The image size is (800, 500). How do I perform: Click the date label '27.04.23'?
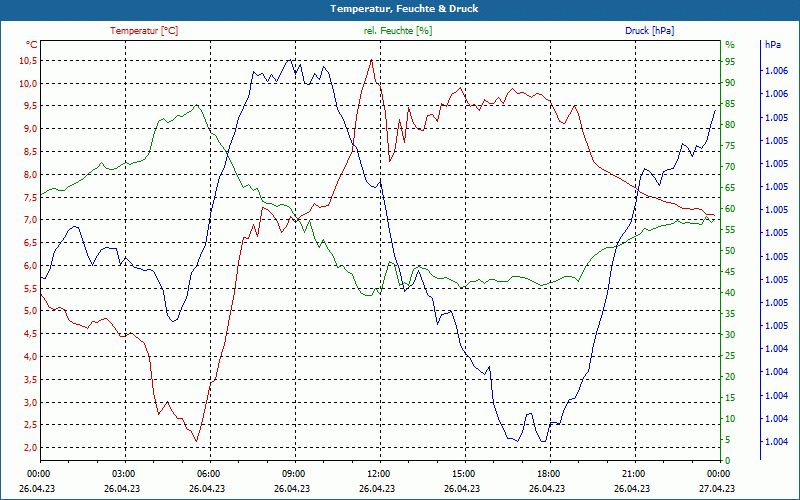pos(718,488)
